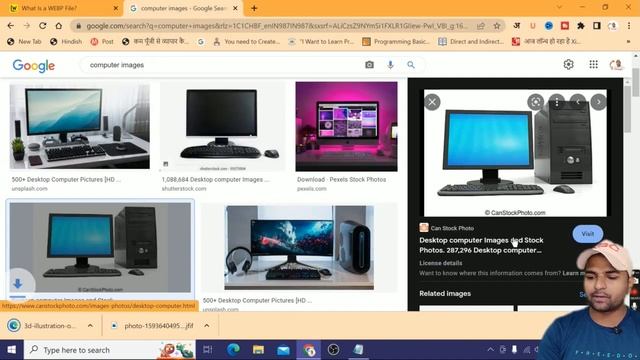Click the large preview image of desktop computer
Screen dimensions: 640x360
tap(516, 153)
